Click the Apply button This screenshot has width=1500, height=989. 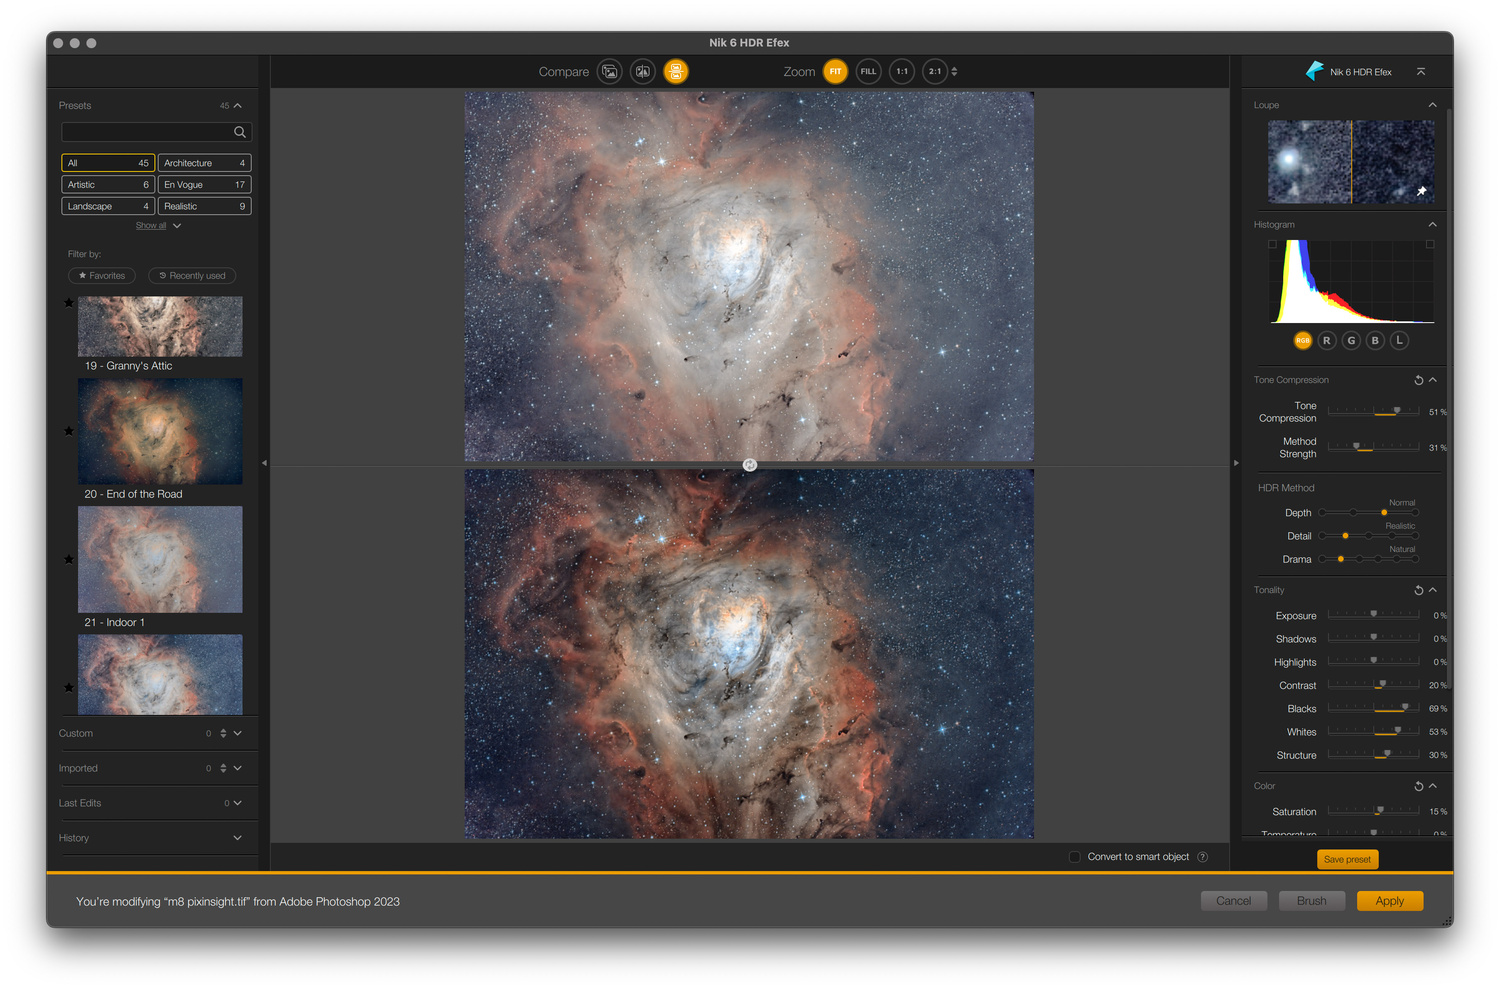coord(1389,901)
